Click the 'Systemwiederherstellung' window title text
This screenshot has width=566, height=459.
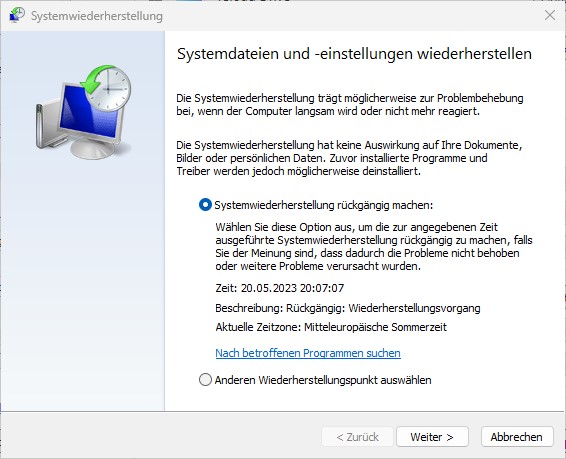pos(97,16)
